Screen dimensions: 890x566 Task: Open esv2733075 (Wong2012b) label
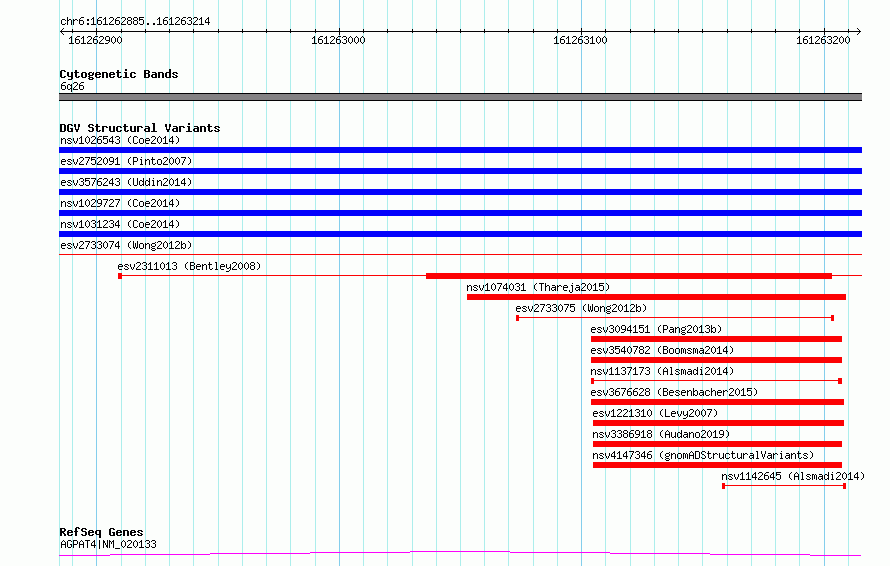click(581, 308)
